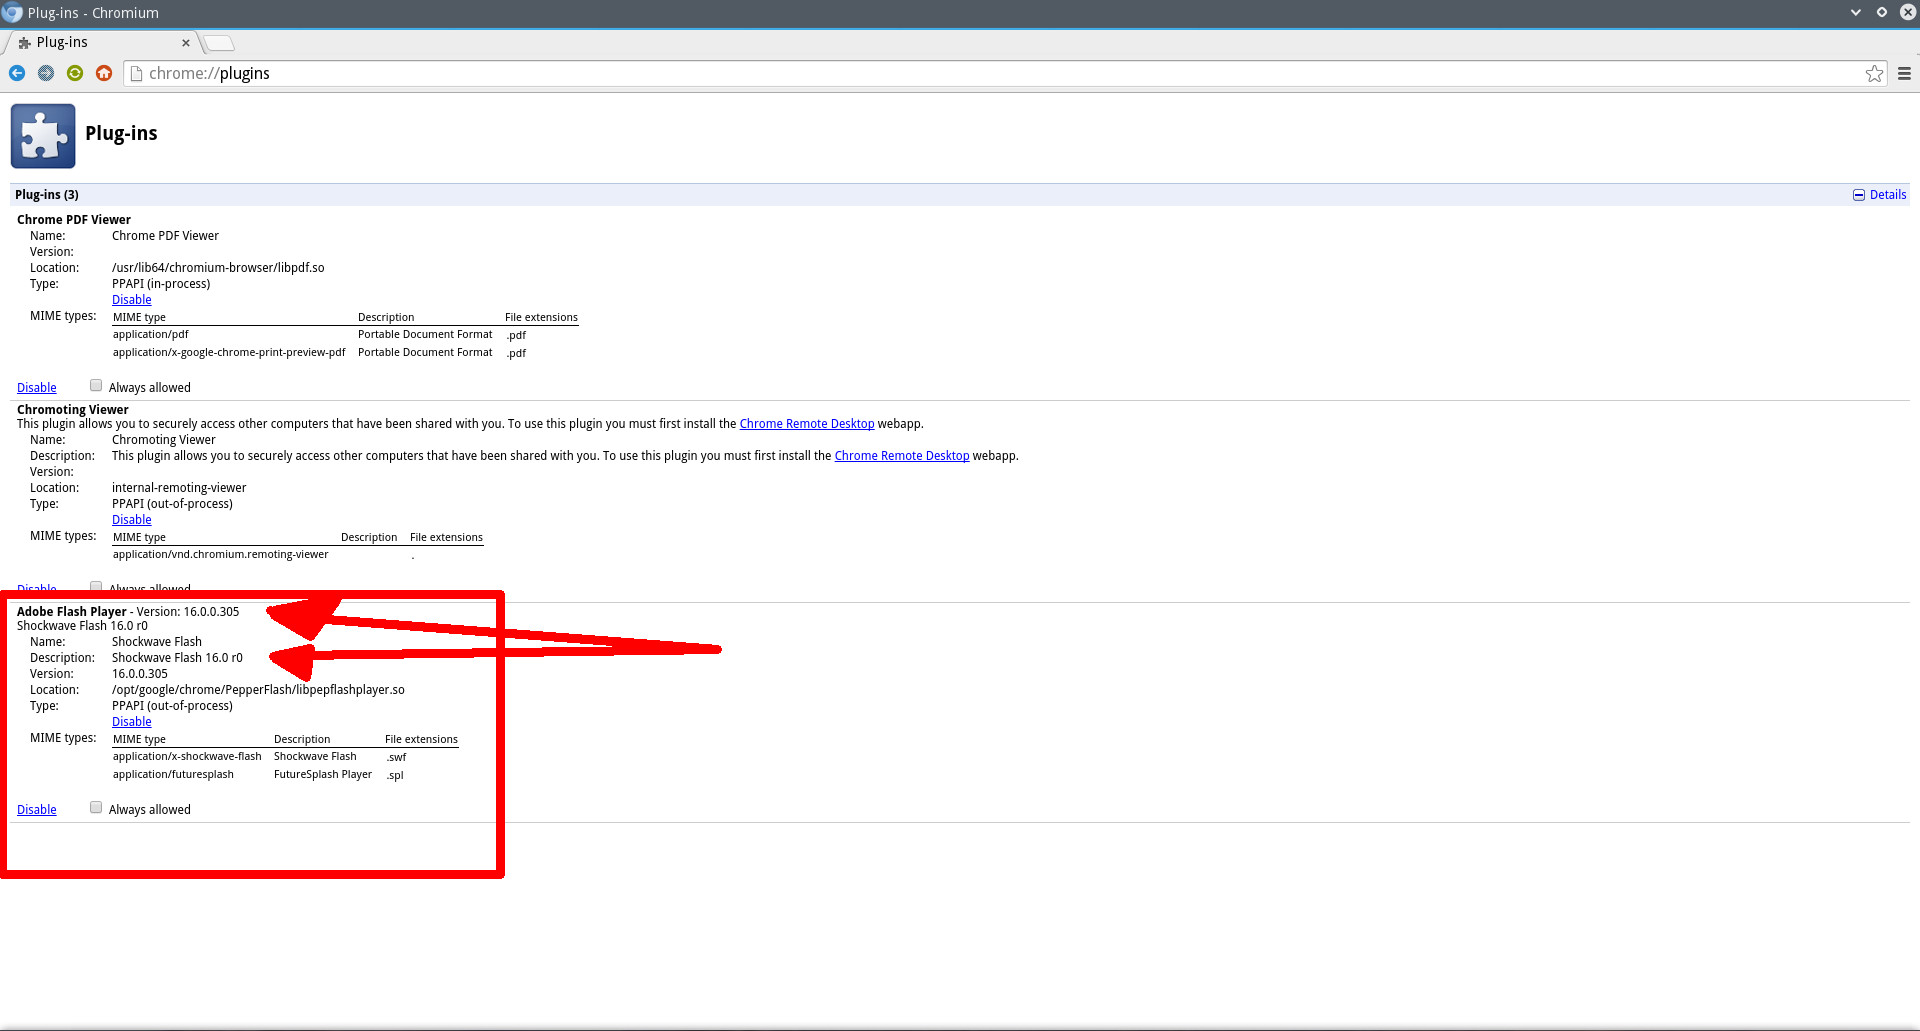Close the Plug-ins tab
1920x1031 pixels.
(x=186, y=43)
